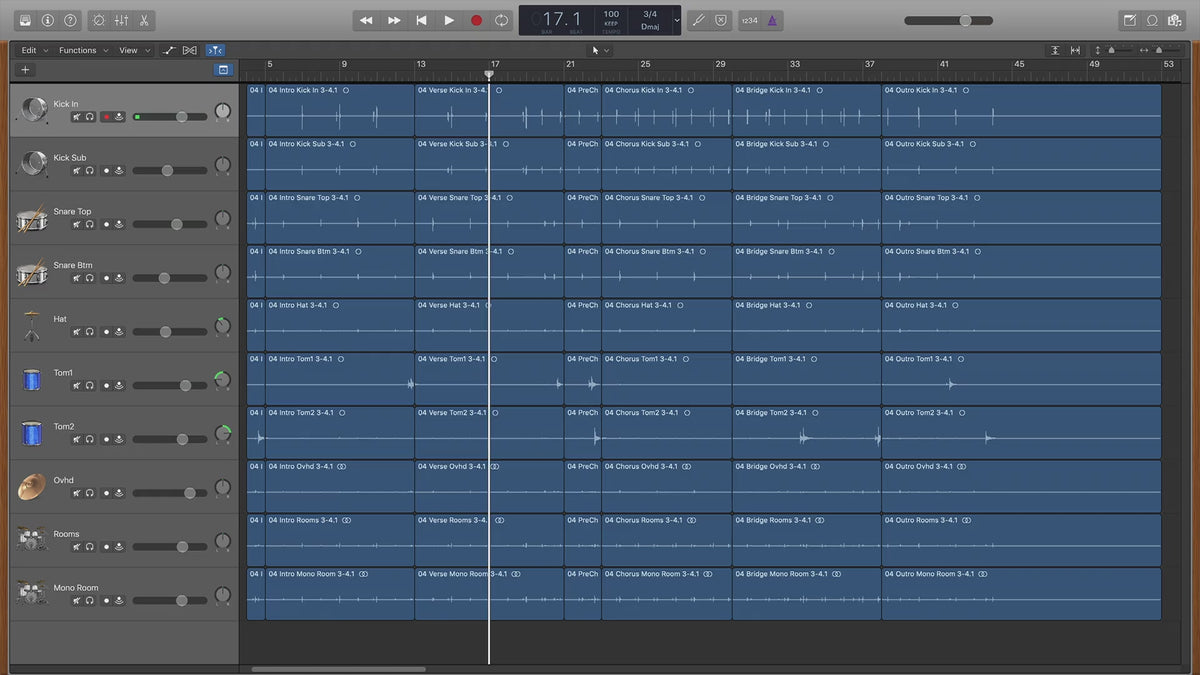The width and height of the screenshot is (1200, 675).
Task: Open the Smart Controls panel
Action: (98, 20)
